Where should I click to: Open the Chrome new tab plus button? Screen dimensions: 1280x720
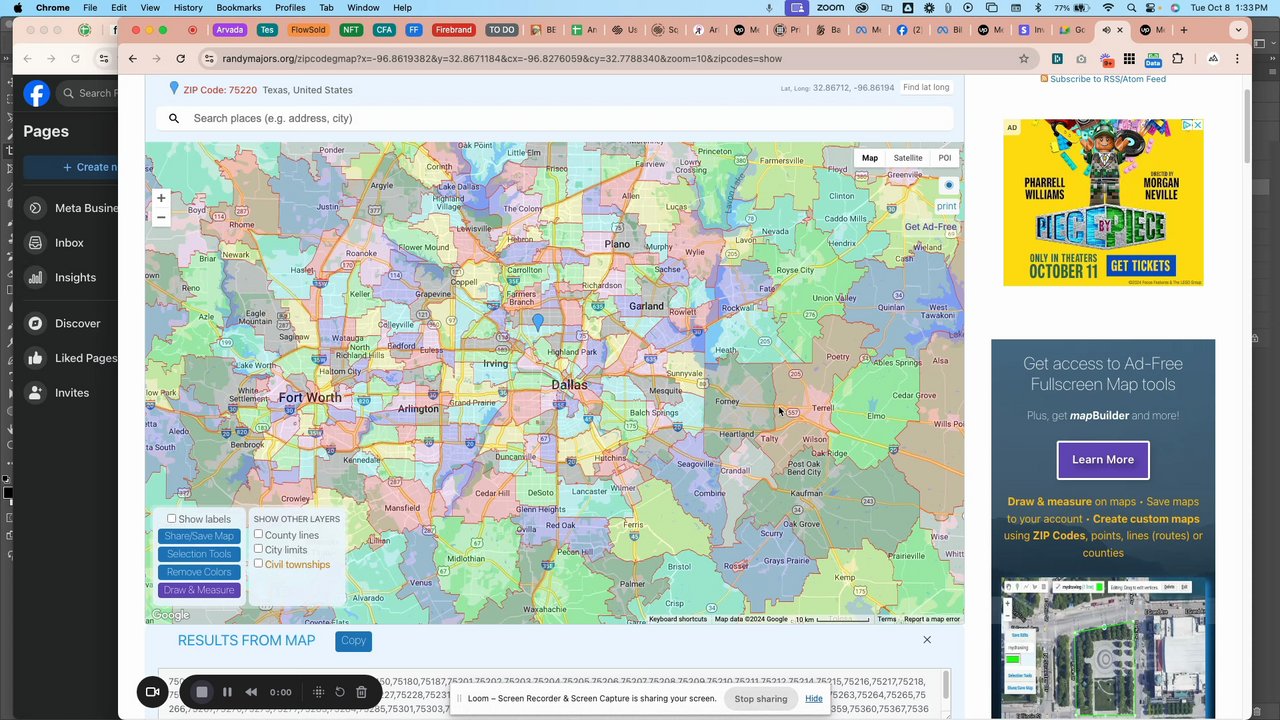(1184, 30)
